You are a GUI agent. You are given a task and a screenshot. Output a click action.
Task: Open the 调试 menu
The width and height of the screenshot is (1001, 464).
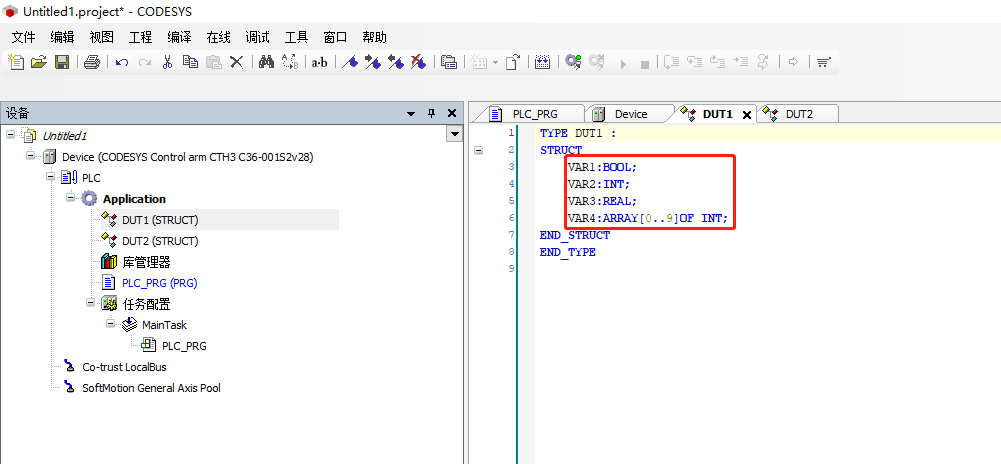[257, 37]
